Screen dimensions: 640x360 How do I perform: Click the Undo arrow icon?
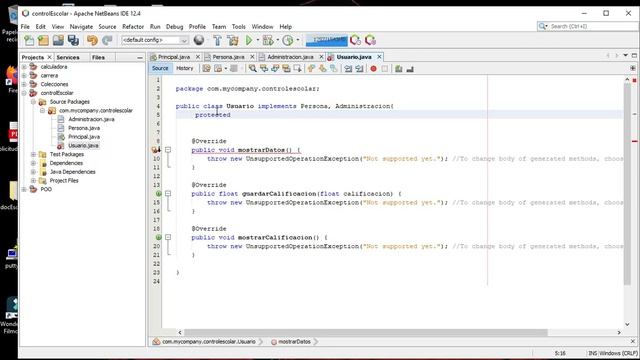tap(92, 40)
